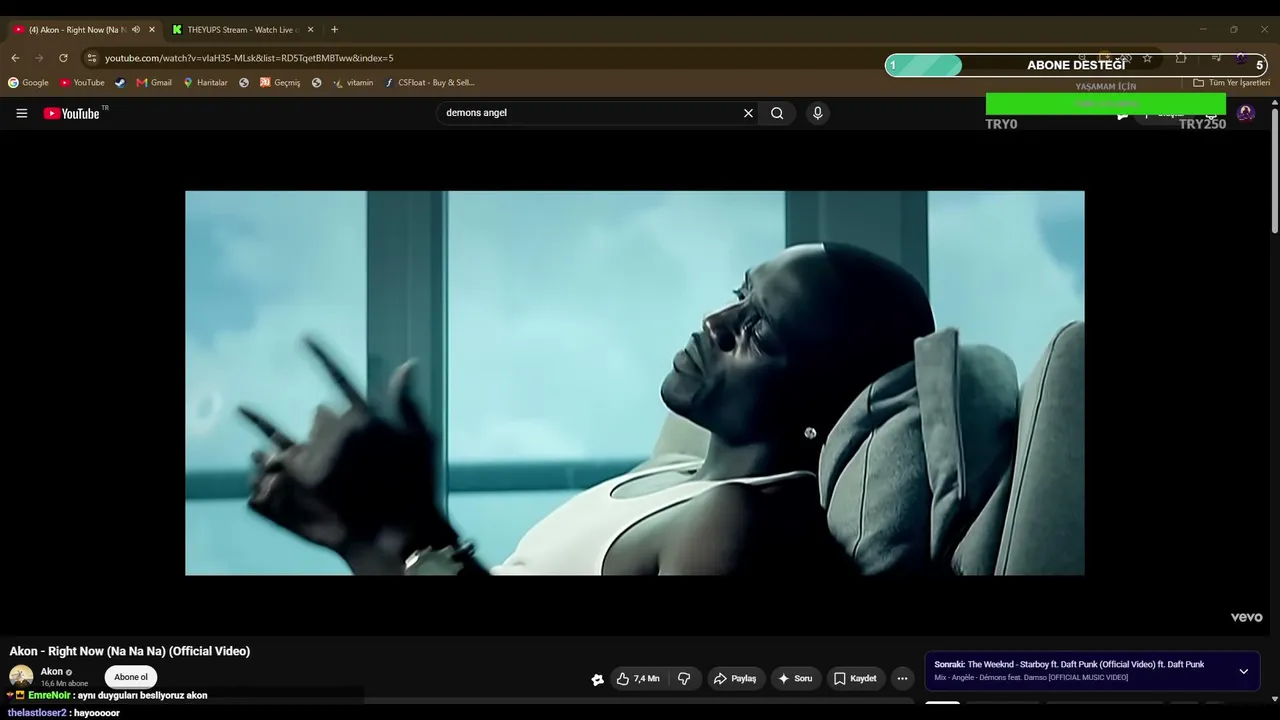Open the Steam bookmark icon
This screenshot has width=1280, height=720.
(x=120, y=83)
